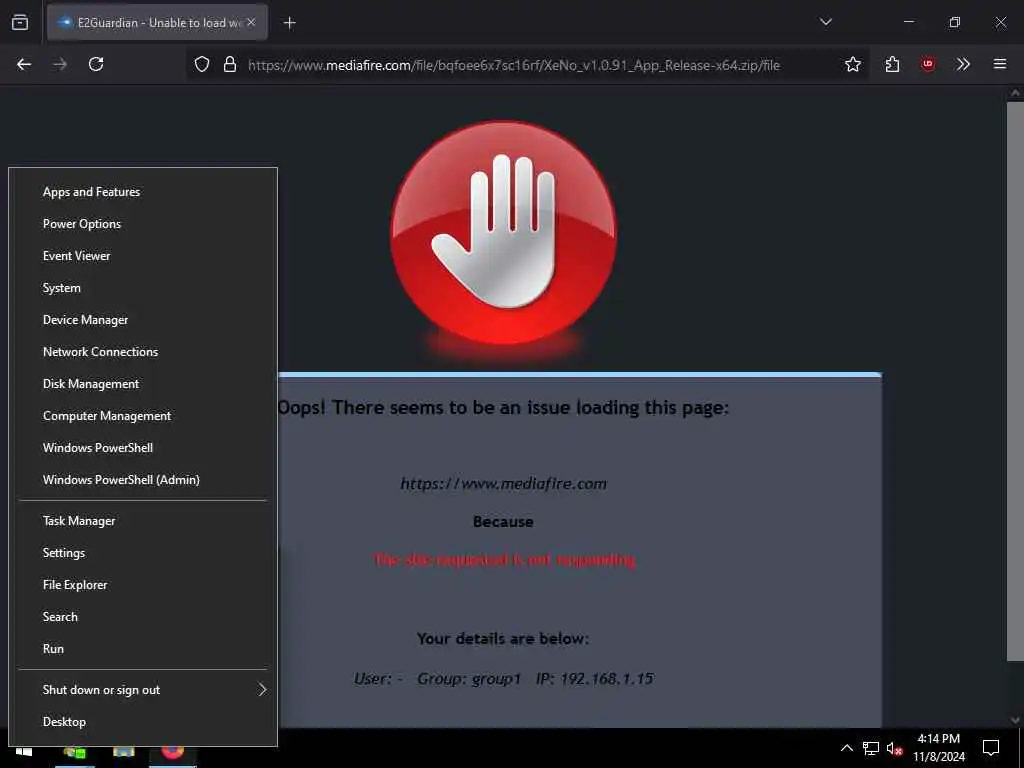Launch Disk Management

click(x=143, y=384)
